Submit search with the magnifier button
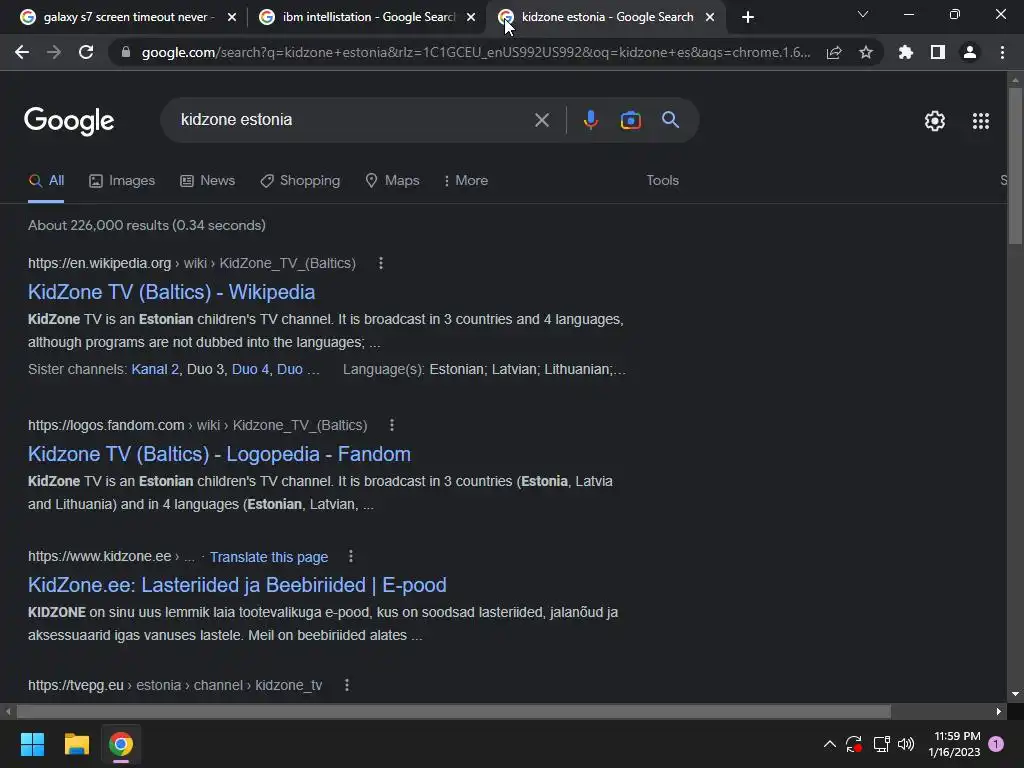 coord(670,120)
